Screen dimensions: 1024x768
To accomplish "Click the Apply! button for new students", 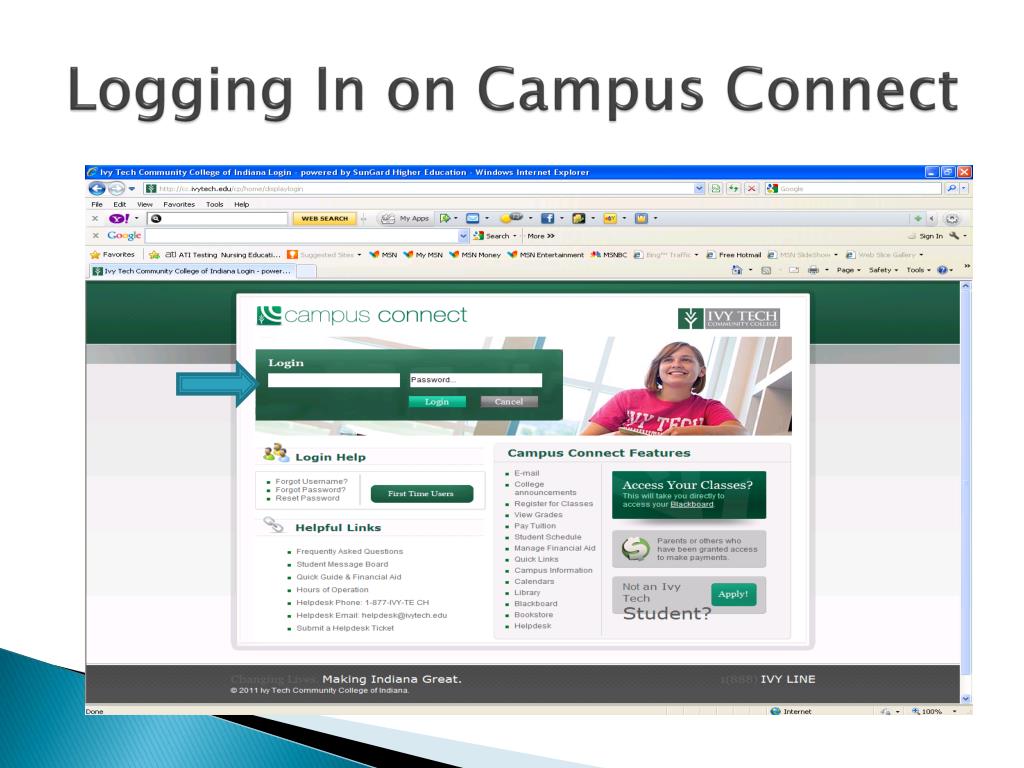I will 733,595.
